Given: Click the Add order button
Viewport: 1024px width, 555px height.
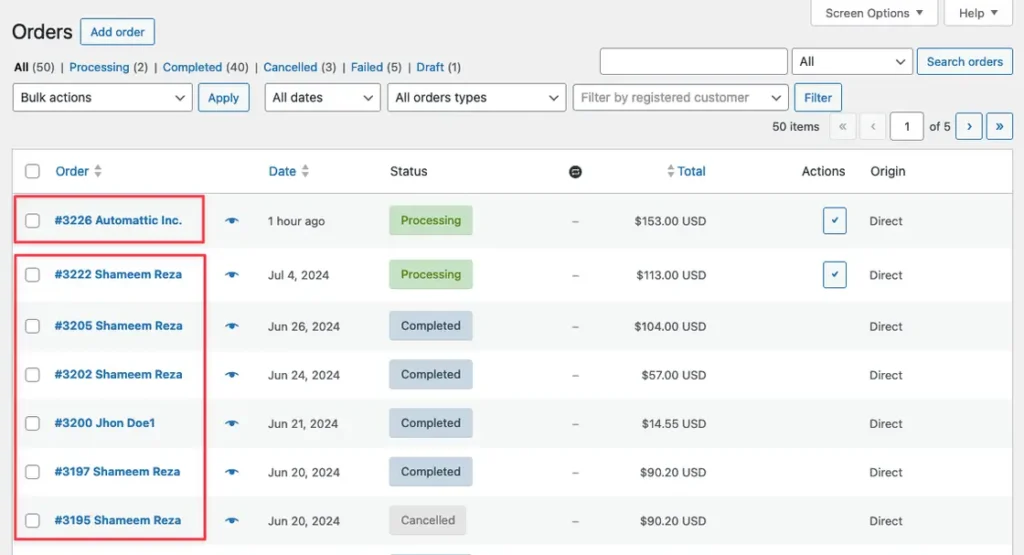Looking at the screenshot, I should [117, 32].
